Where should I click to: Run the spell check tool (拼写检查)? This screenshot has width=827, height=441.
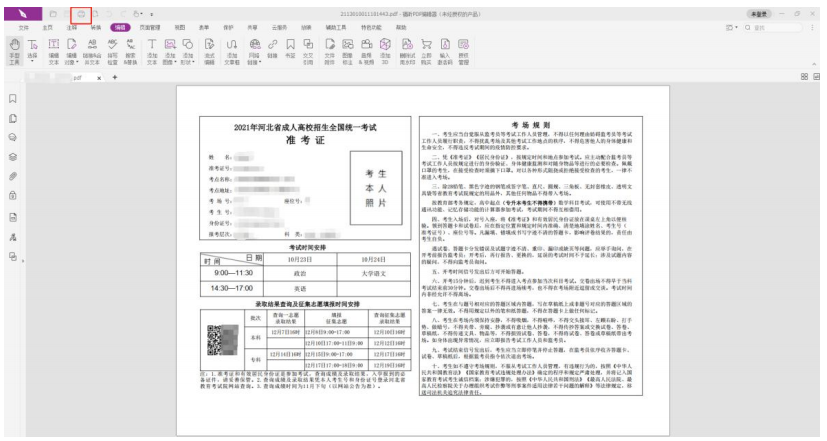(x=112, y=52)
